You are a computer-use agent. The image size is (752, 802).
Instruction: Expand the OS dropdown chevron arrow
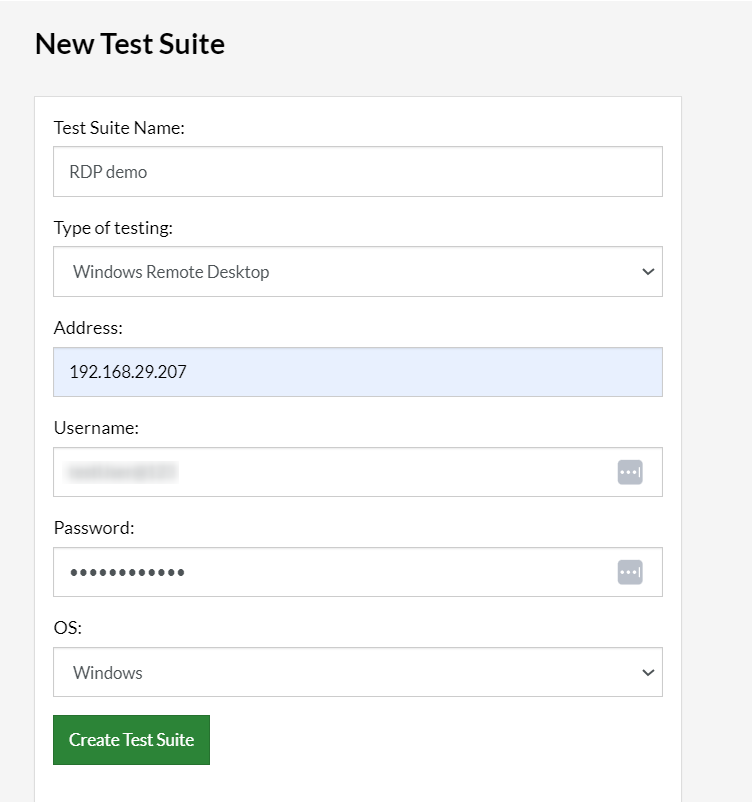pos(647,672)
